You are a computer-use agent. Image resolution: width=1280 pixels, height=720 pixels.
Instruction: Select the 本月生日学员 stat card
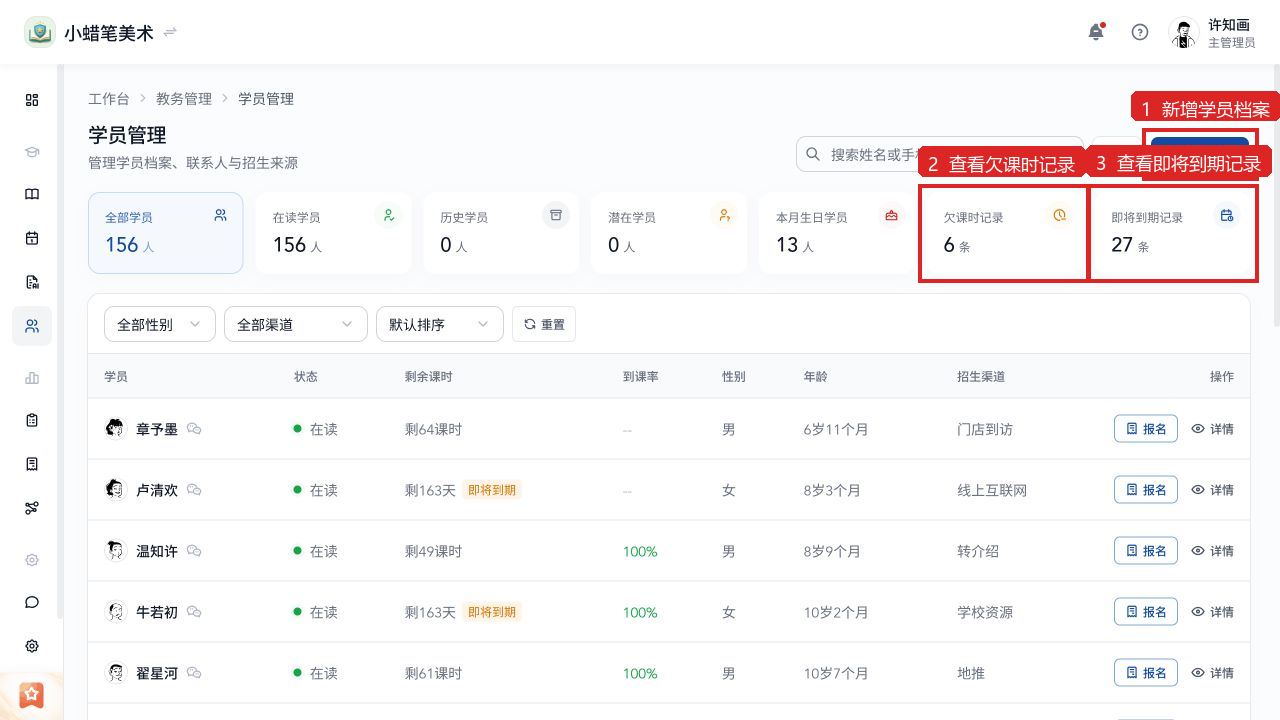[x=837, y=233]
